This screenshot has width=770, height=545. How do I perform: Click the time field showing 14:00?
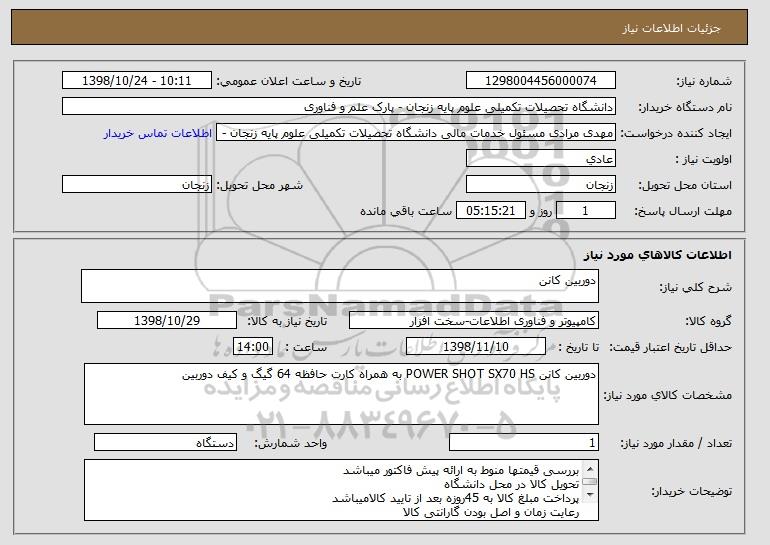(x=253, y=347)
